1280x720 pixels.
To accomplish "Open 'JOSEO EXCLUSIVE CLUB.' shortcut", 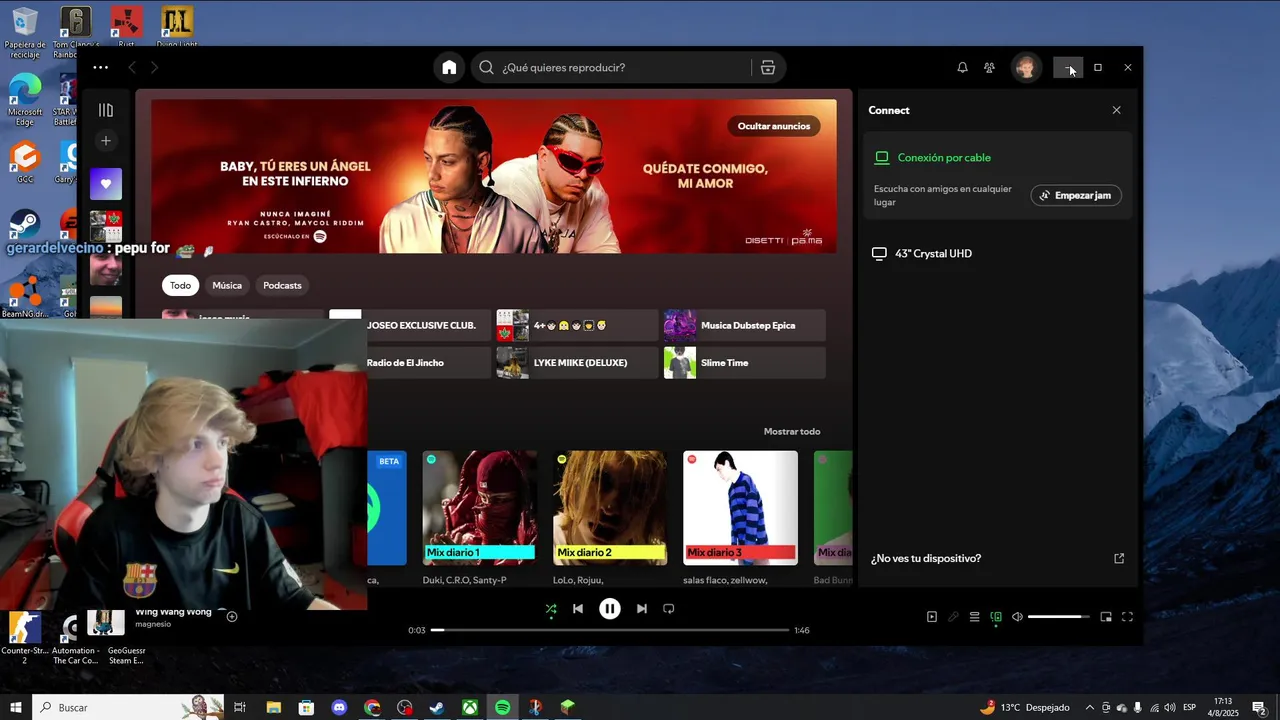I will tap(410, 325).
